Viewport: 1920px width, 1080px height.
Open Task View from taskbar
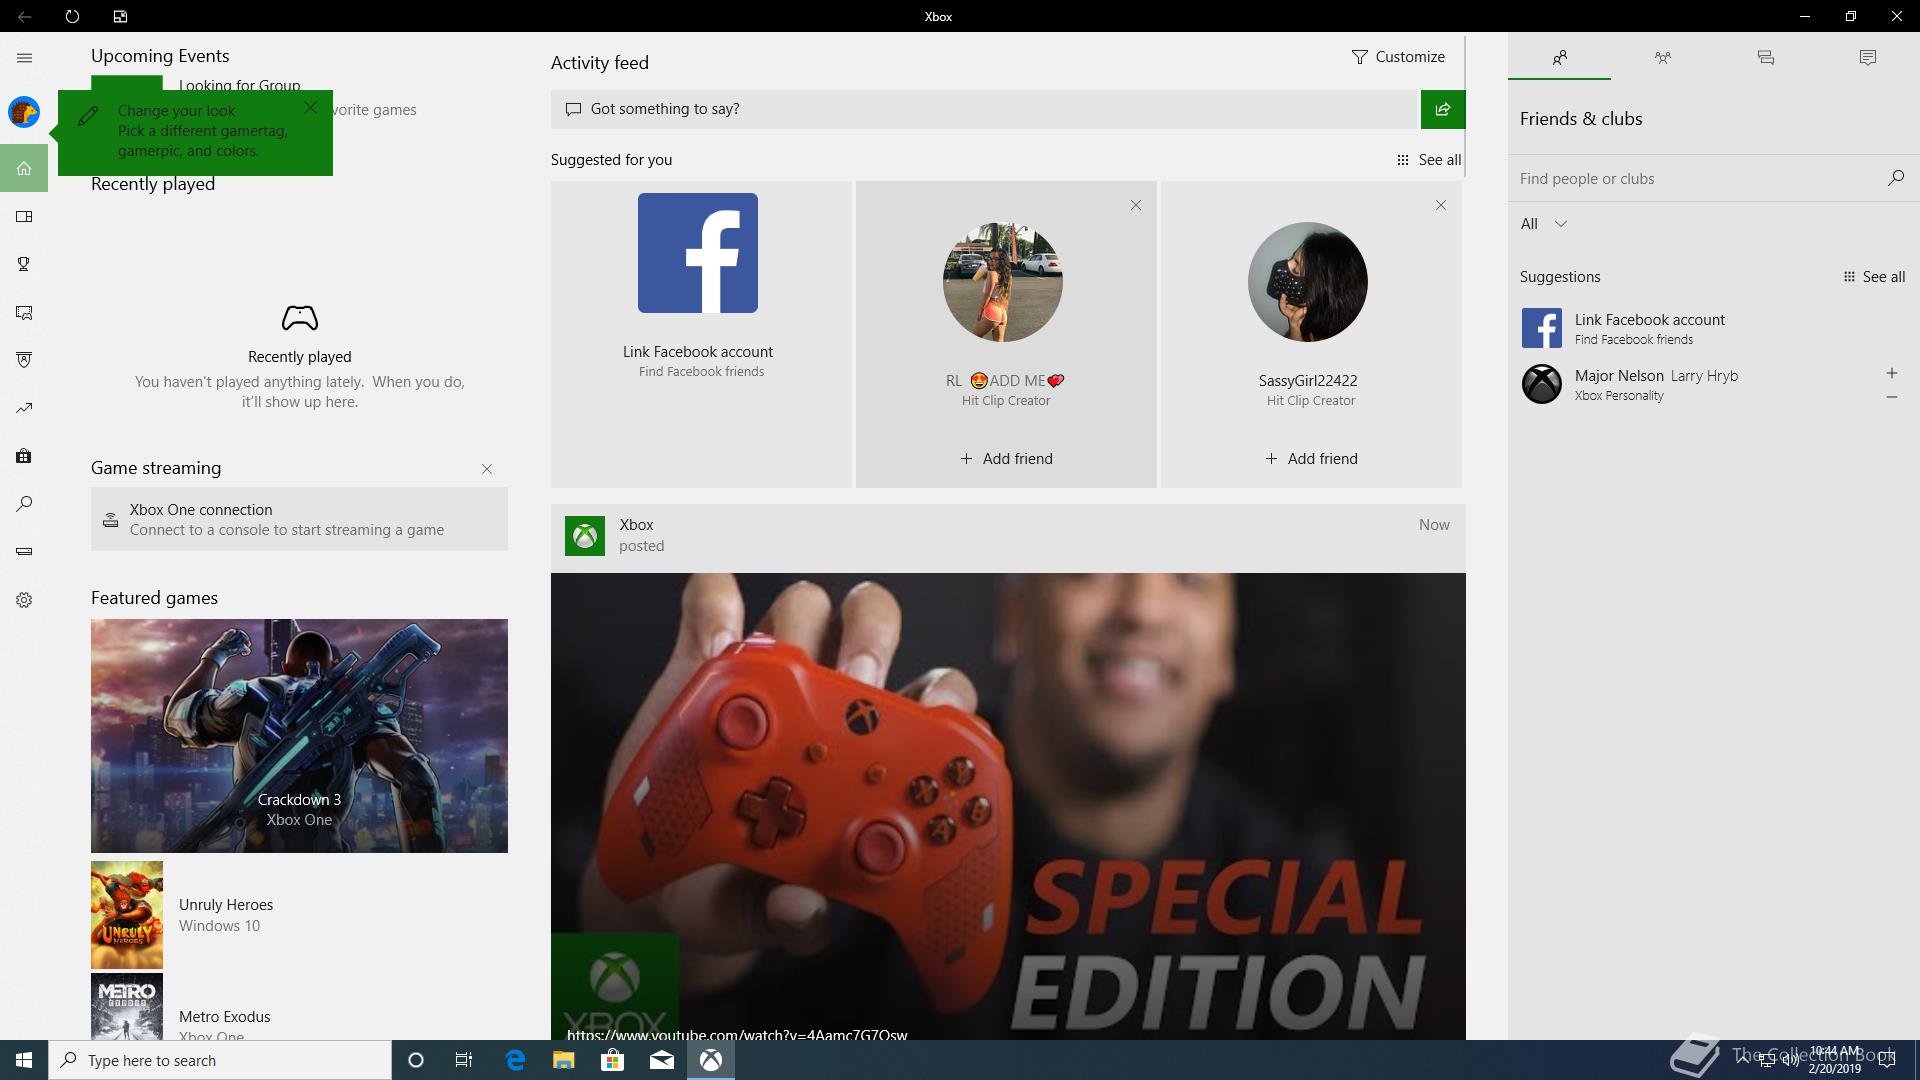[464, 1060]
